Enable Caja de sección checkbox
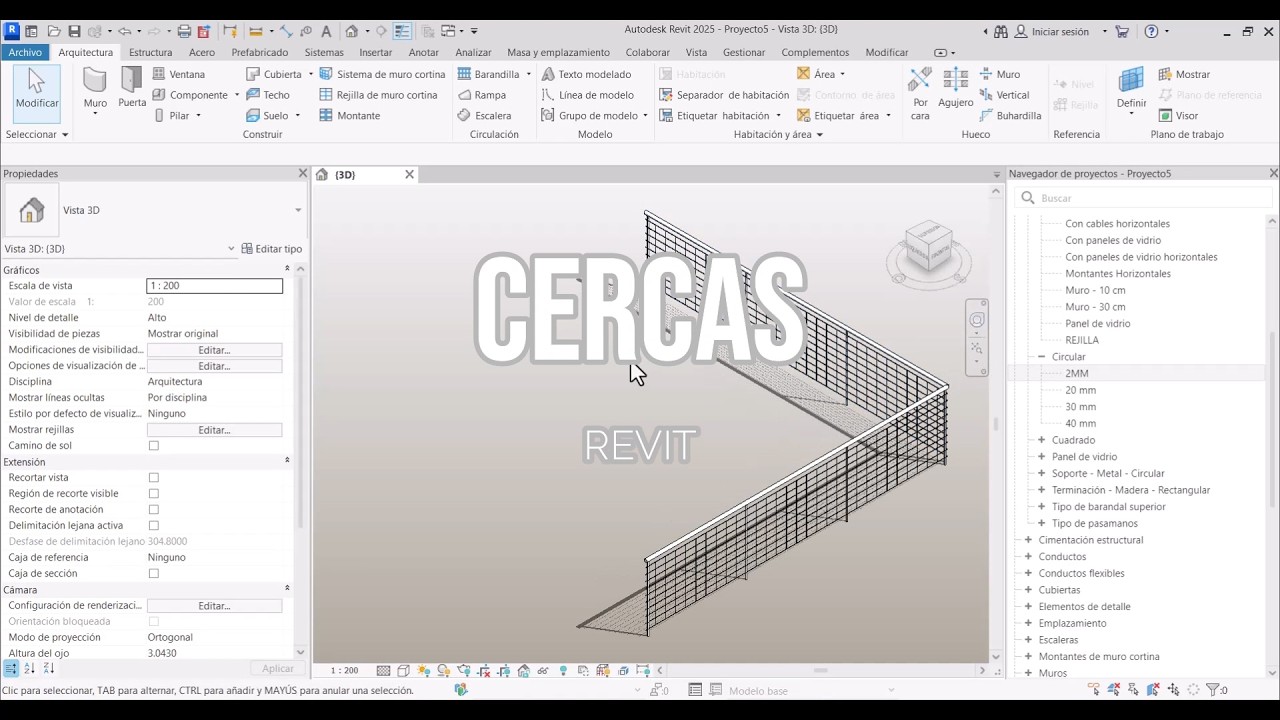The height and width of the screenshot is (720, 1280). point(154,574)
